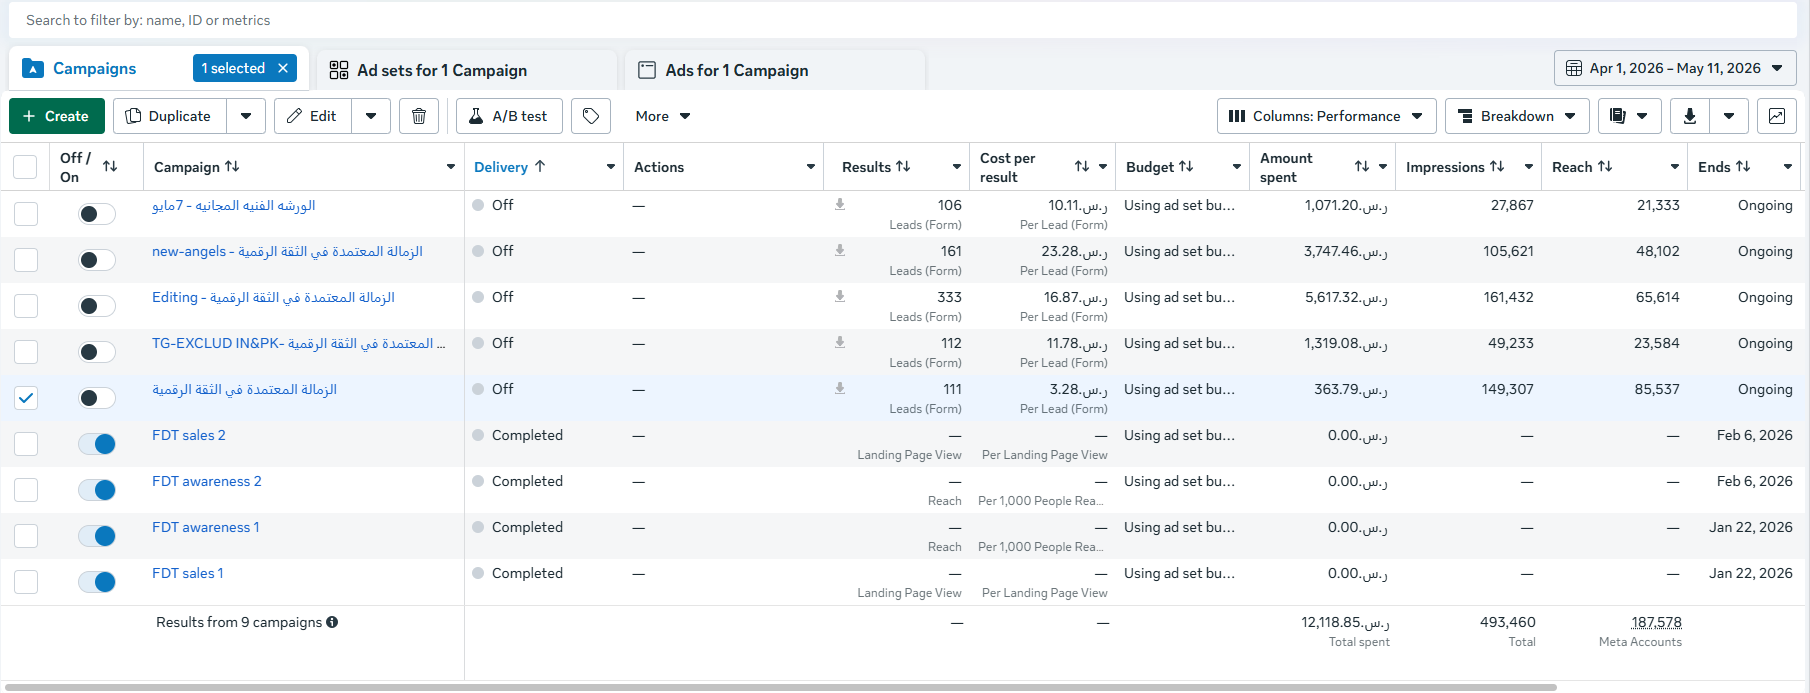This screenshot has width=1810, height=693.
Task: Click the horizontal scrollbar at bottom
Action: coord(780,687)
